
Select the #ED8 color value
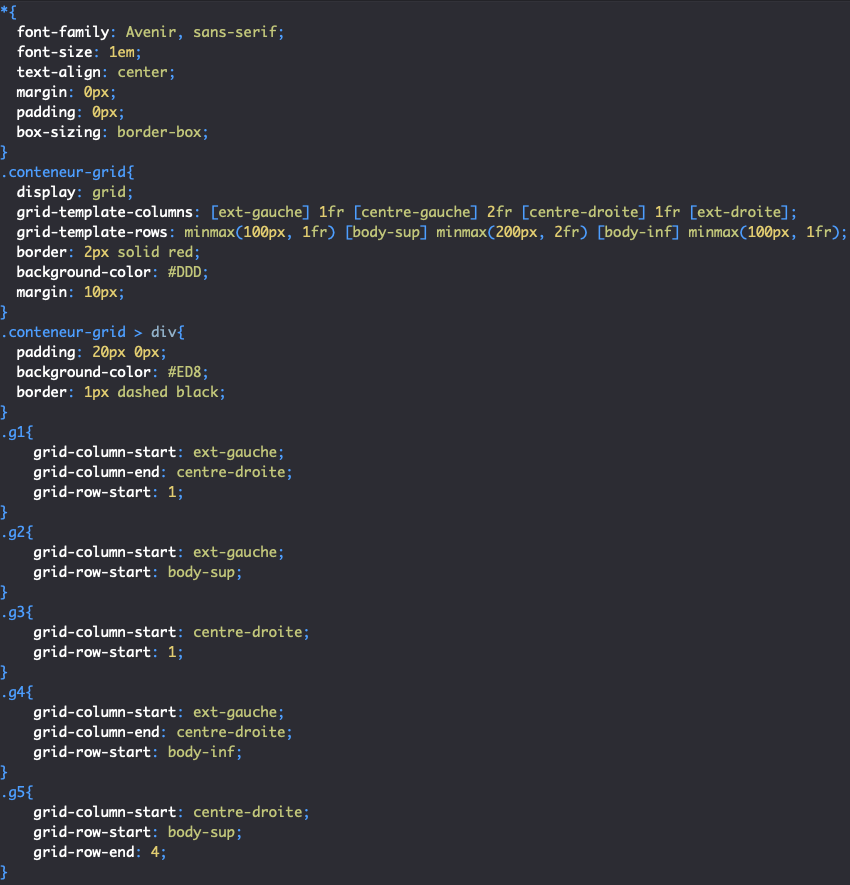pos(190,371)
